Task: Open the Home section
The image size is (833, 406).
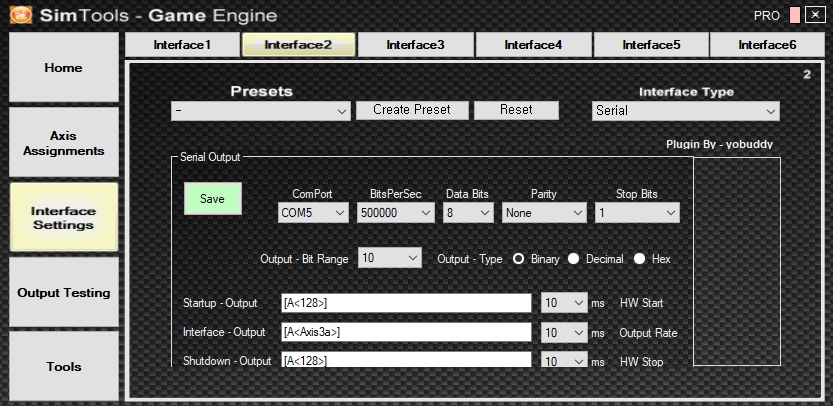Action: point(64,67)
